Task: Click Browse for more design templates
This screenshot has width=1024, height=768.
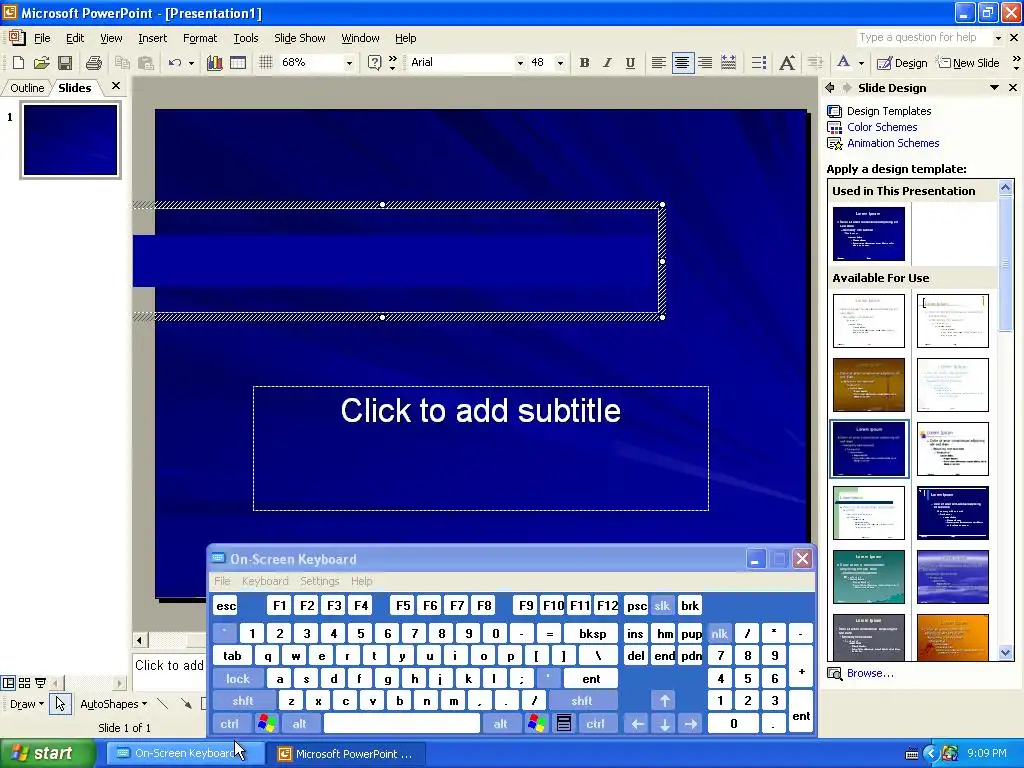Action: tap(870, 673)
